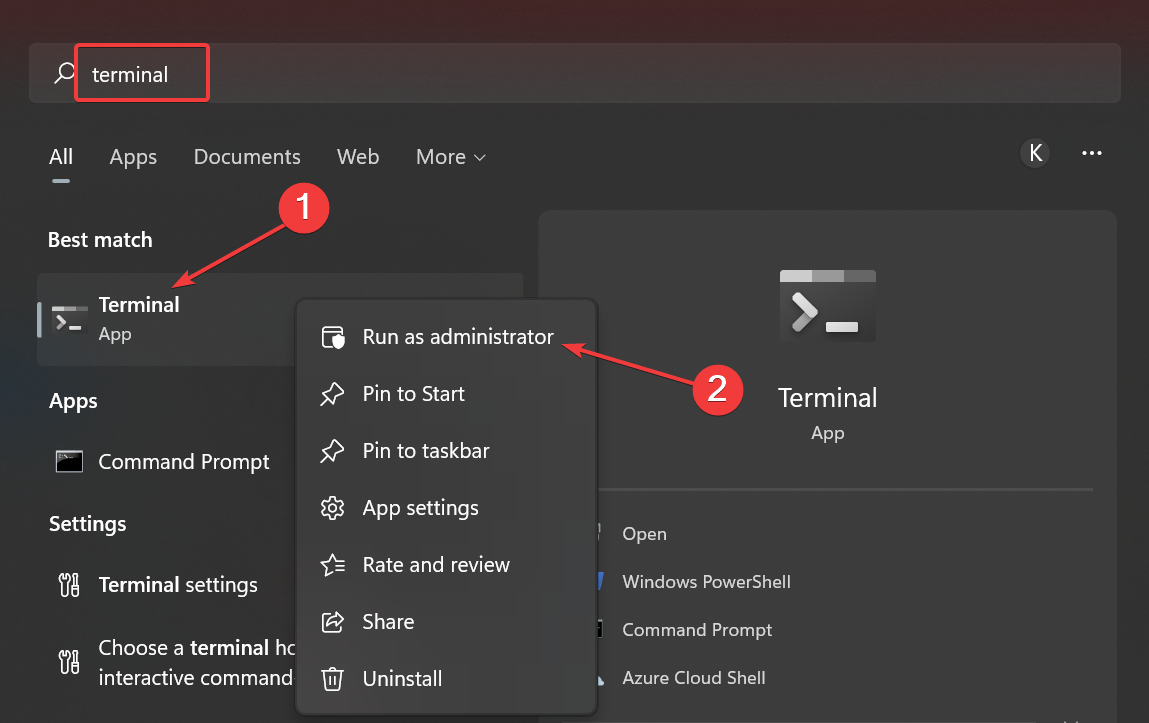Click the App settings gear icon

[x=332, y=508]
